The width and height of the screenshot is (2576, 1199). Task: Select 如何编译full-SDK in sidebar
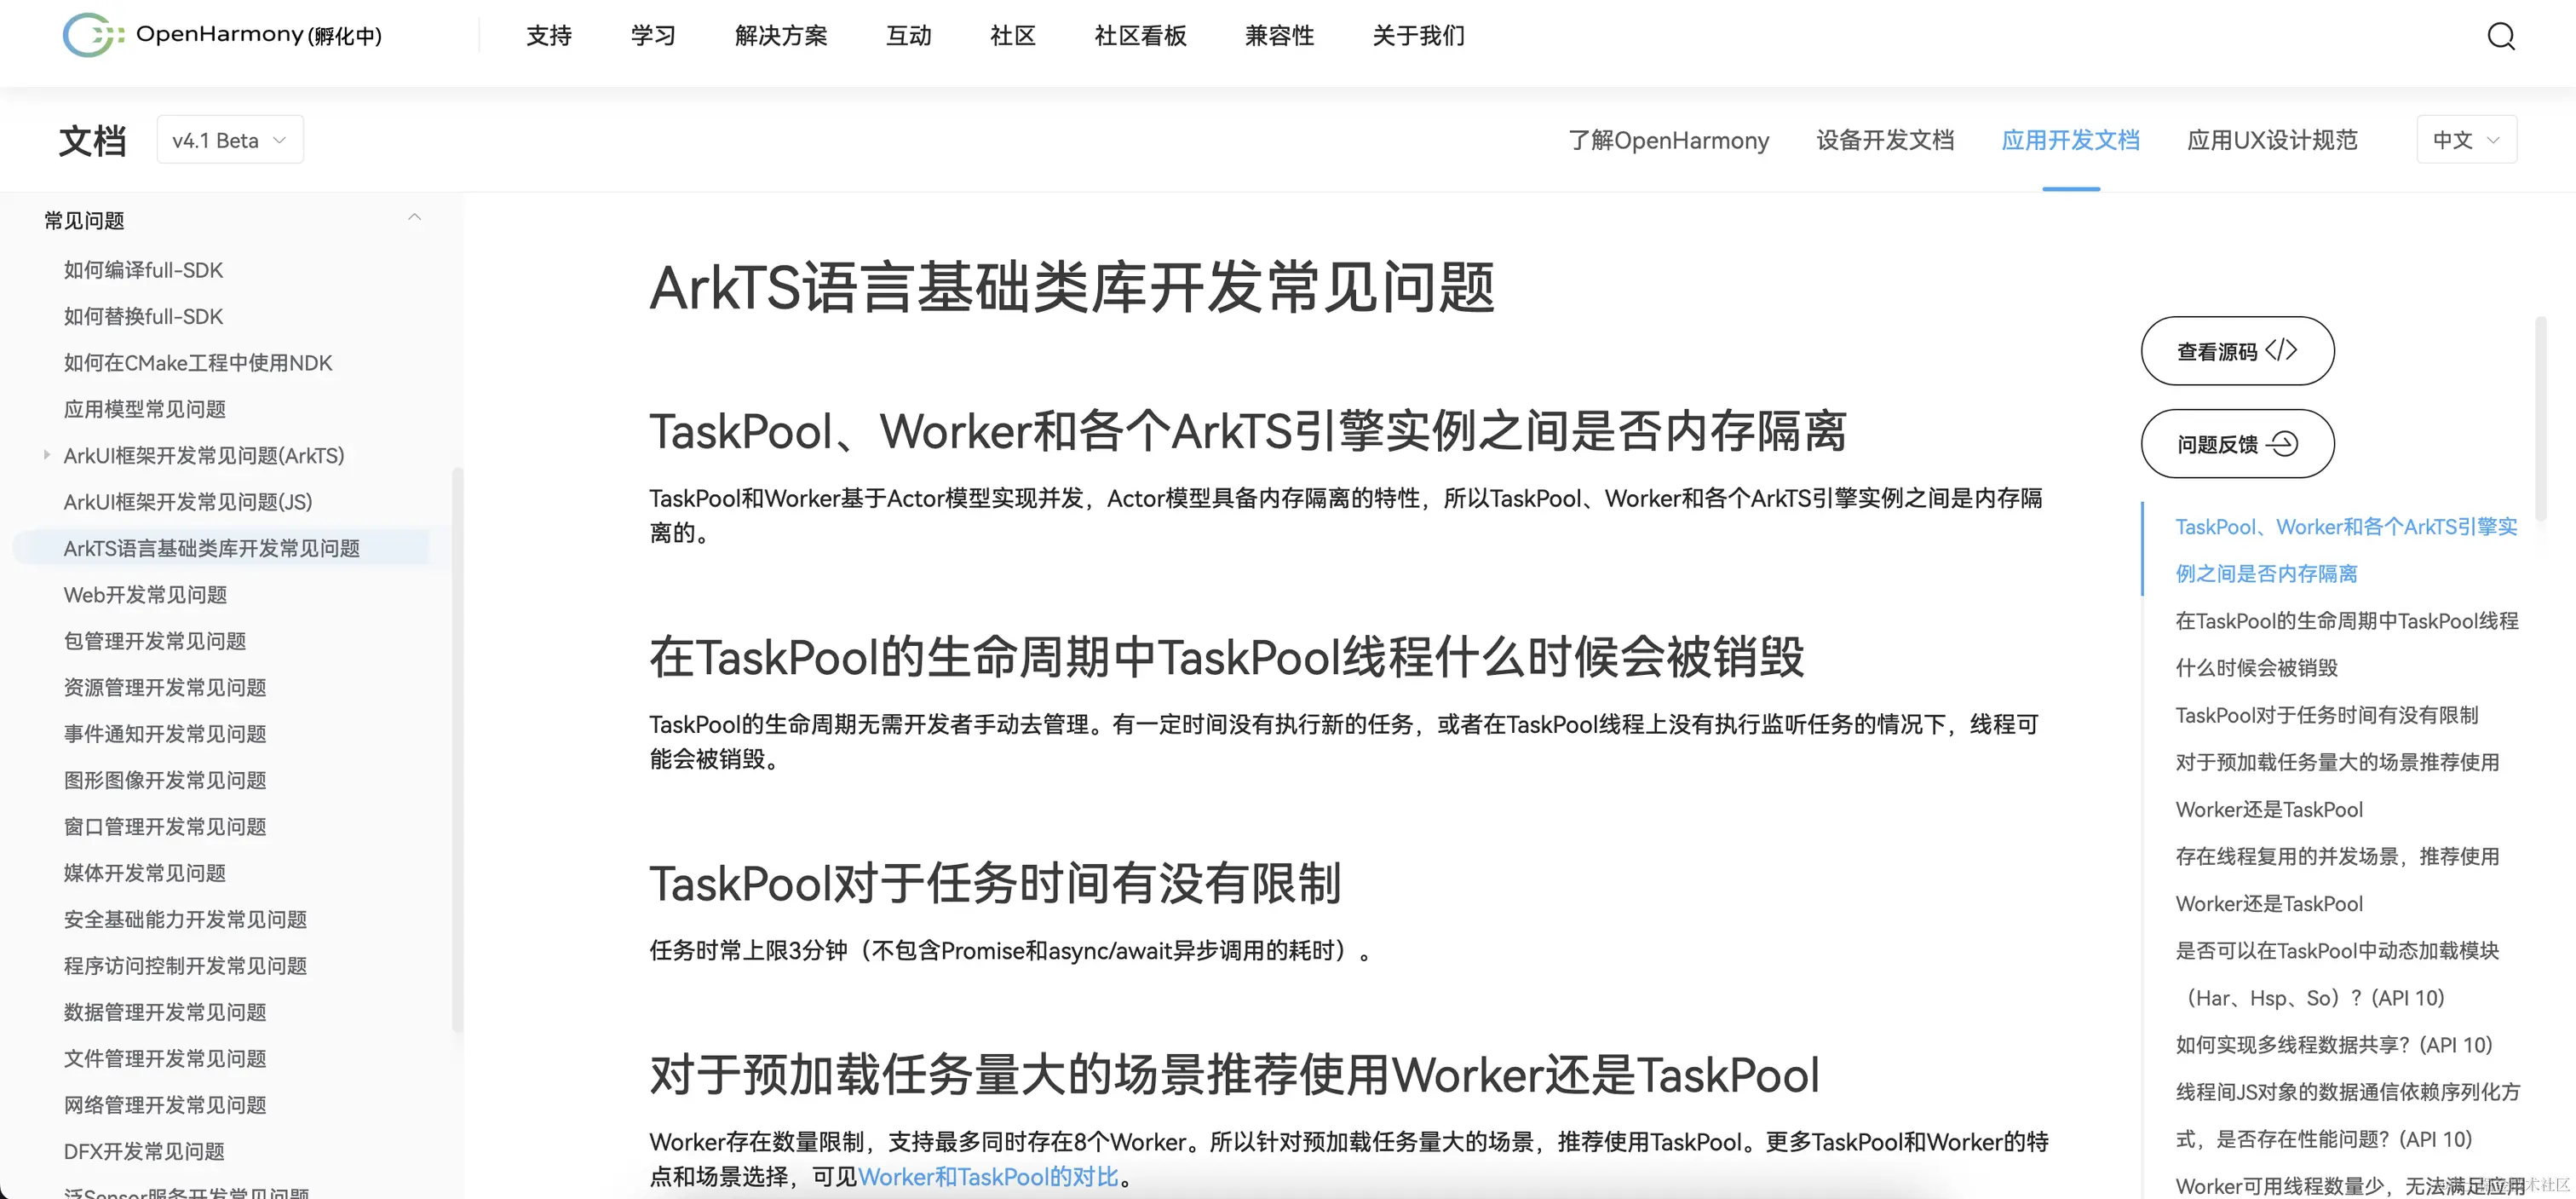pos(143,270)
